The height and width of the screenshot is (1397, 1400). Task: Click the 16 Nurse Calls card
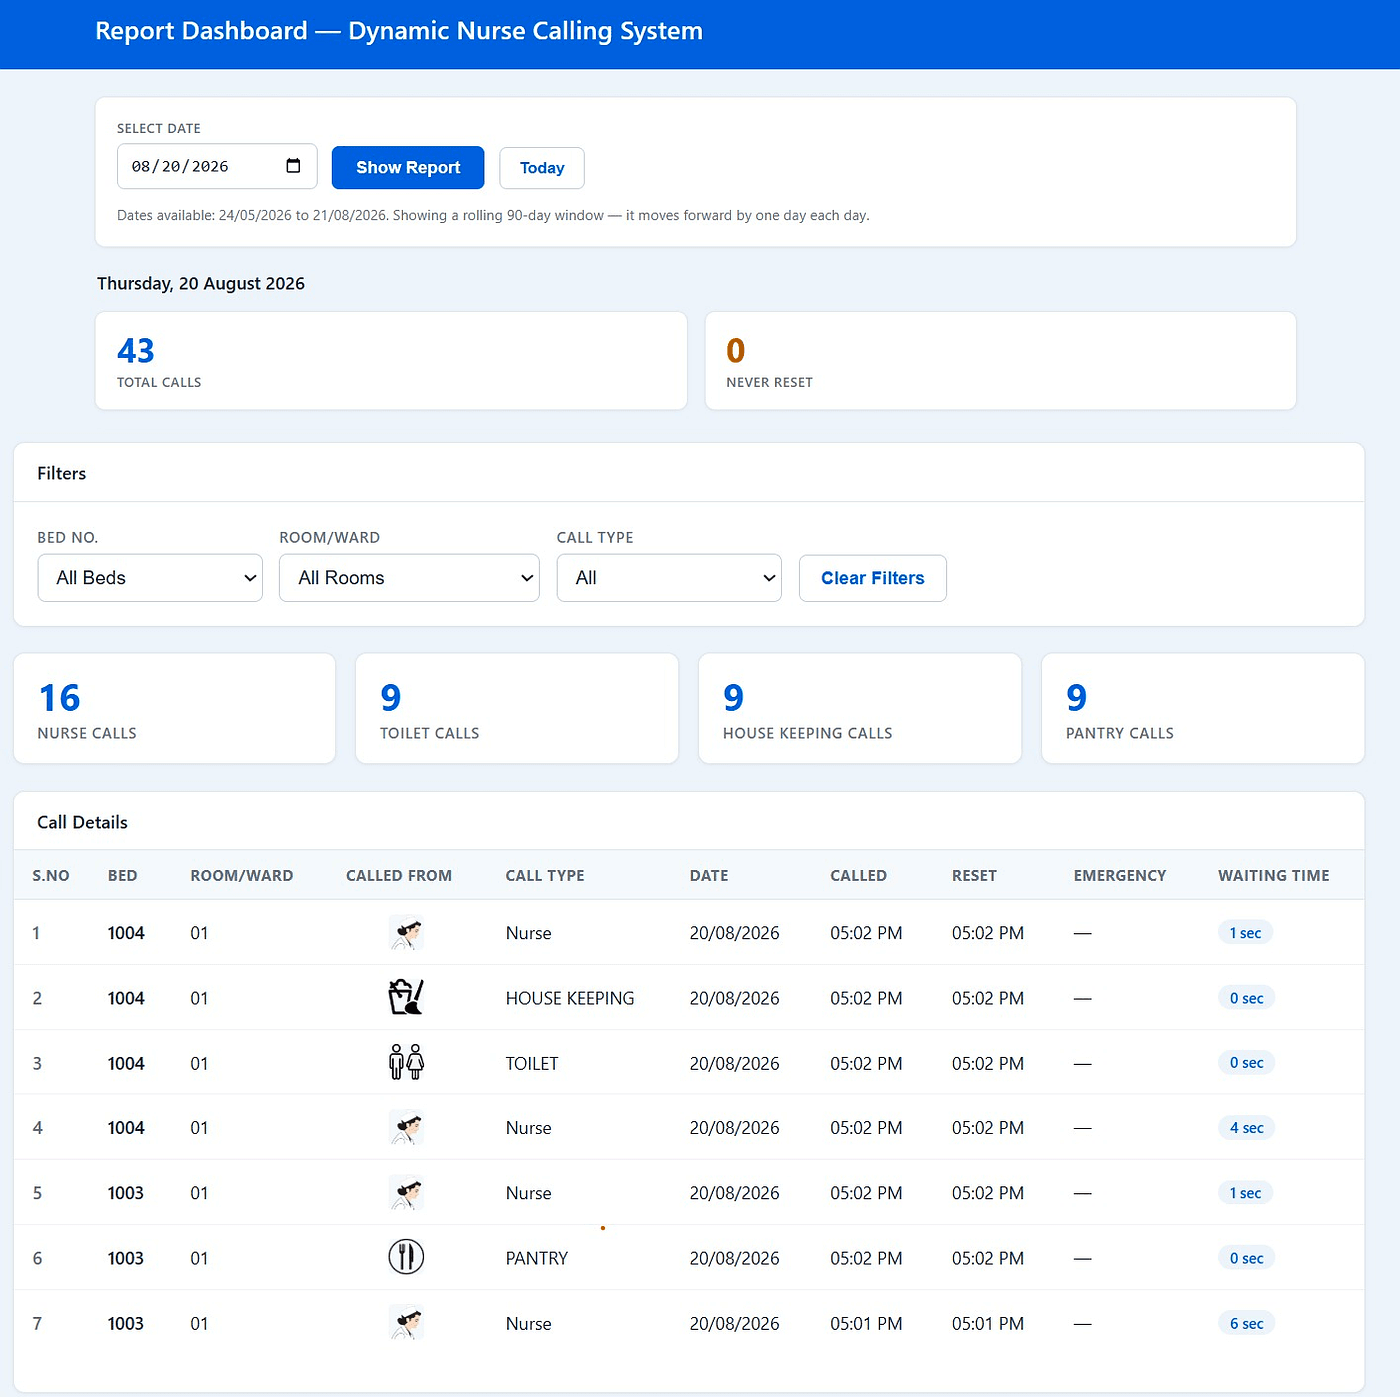click(174, 709)
